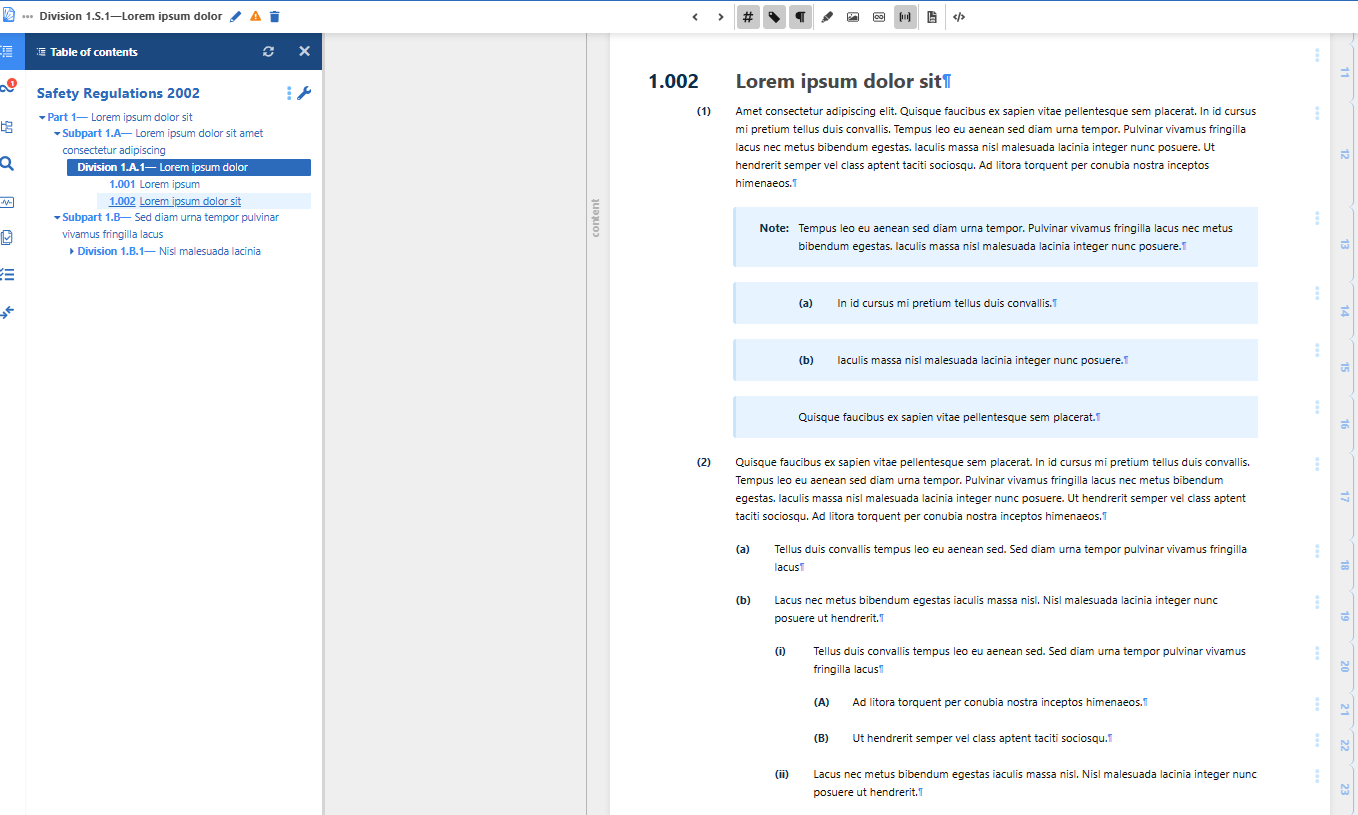
Task: Click the paragraph (B) 'Ut hendrerit semper' text
Action: 979,738
